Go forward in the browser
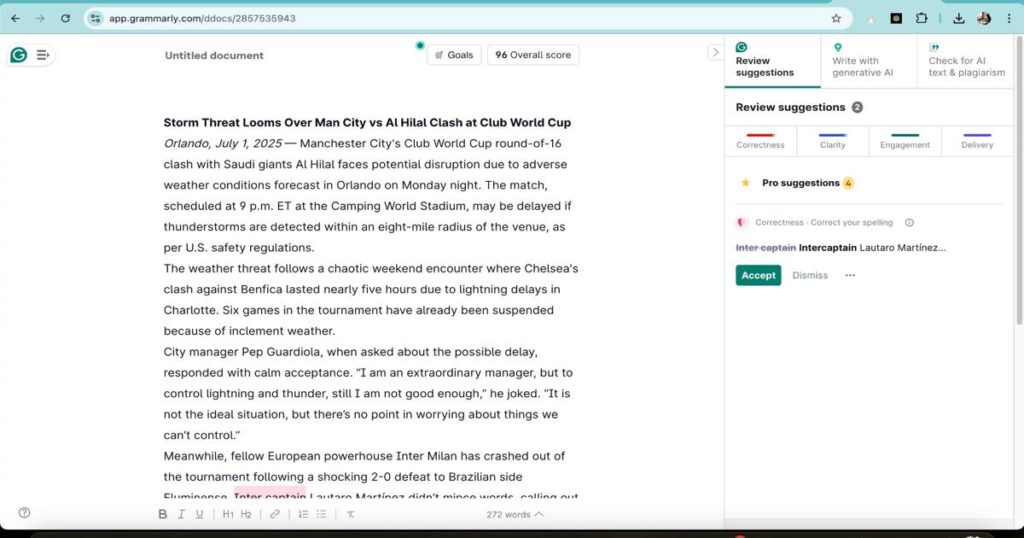Image resolution: width=1024 pixels, height=538 pixels. coord(40,18)
